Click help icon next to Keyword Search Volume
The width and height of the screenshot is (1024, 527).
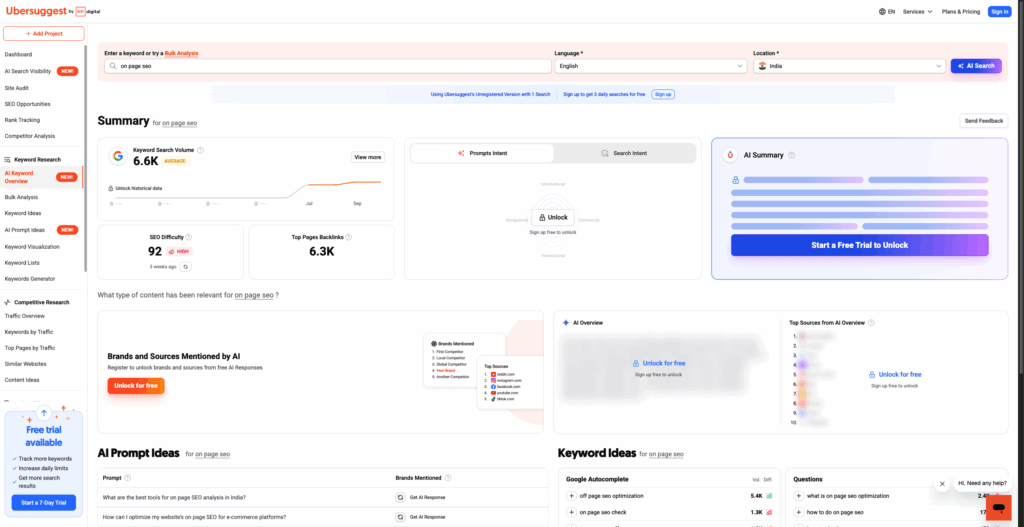pos(200,150)
